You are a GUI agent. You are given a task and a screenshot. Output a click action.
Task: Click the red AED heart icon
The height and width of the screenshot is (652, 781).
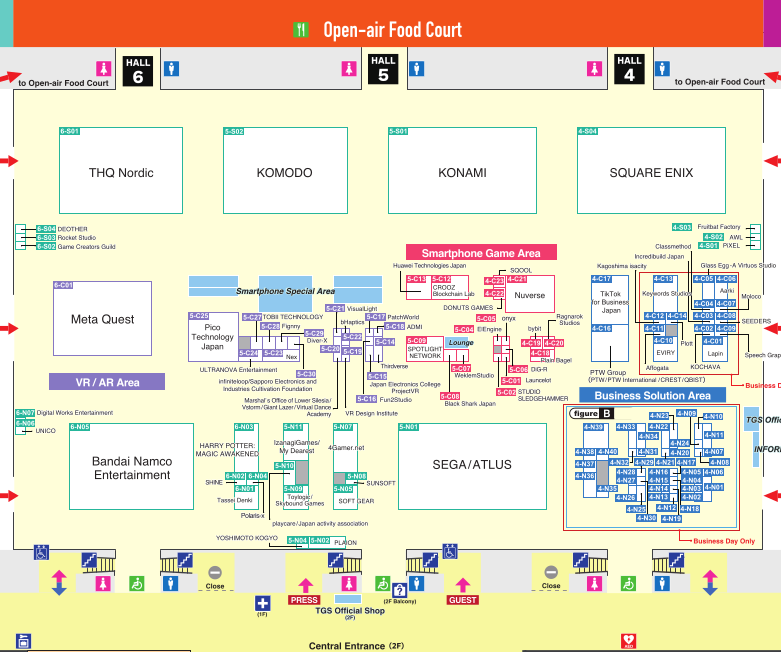pos(629,641)
